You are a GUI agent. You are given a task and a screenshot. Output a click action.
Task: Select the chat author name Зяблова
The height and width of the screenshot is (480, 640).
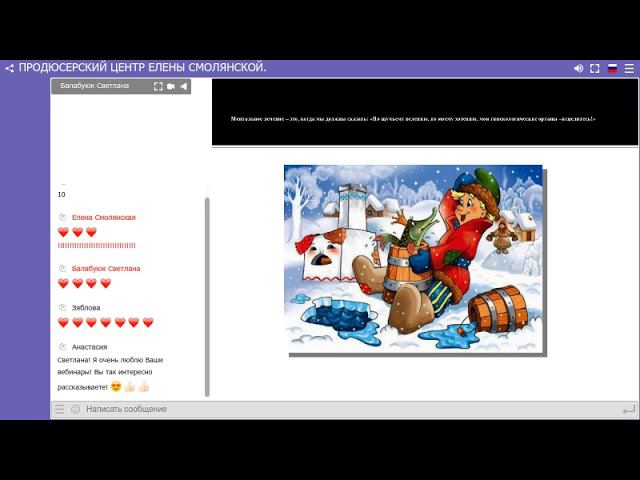click(x=86, y=308)
